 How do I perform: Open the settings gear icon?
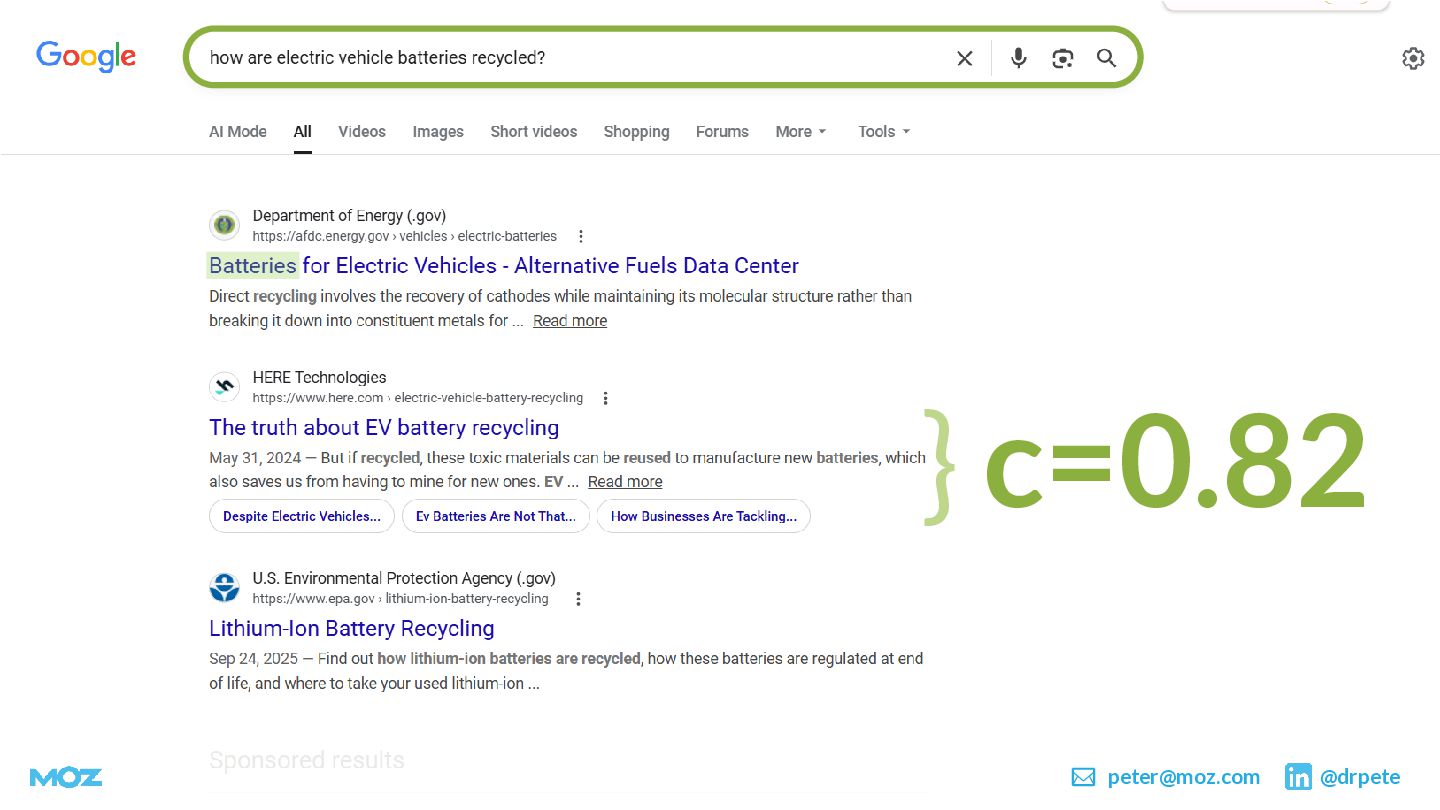(x=1412, y=58)
